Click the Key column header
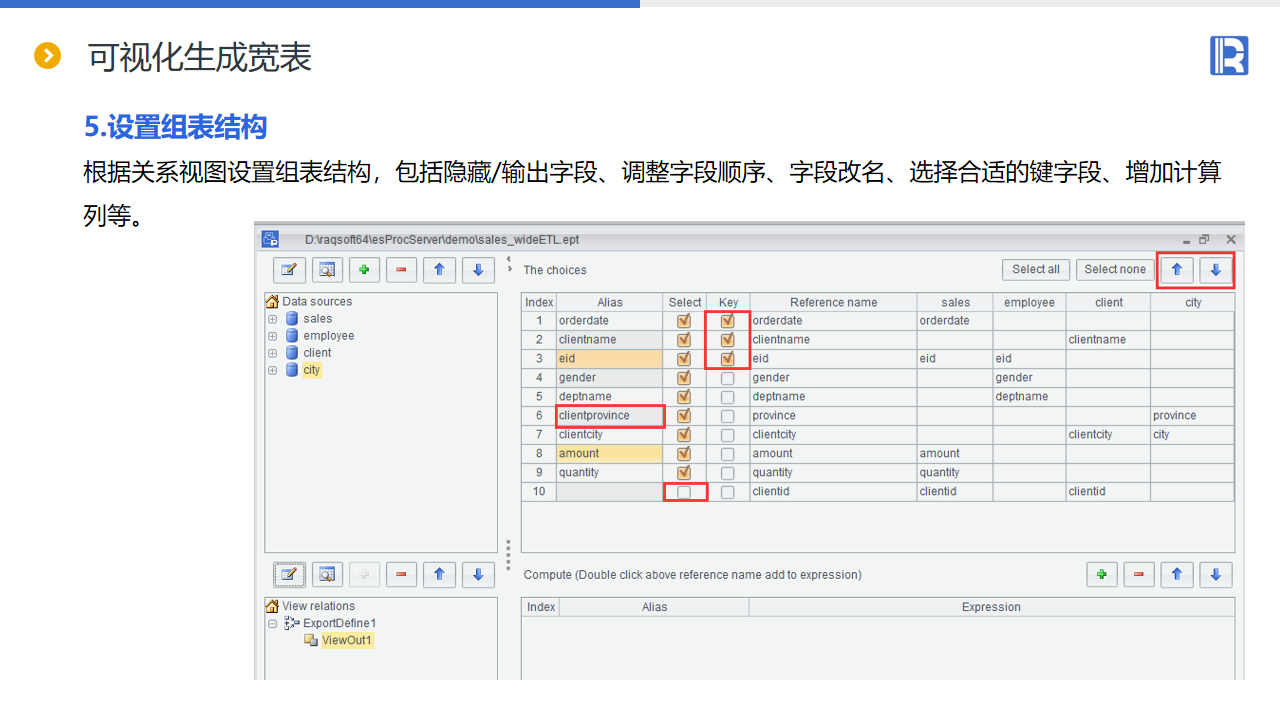Image resolution: width=1280 pixels, height=720 pixels. coord(728,302)
